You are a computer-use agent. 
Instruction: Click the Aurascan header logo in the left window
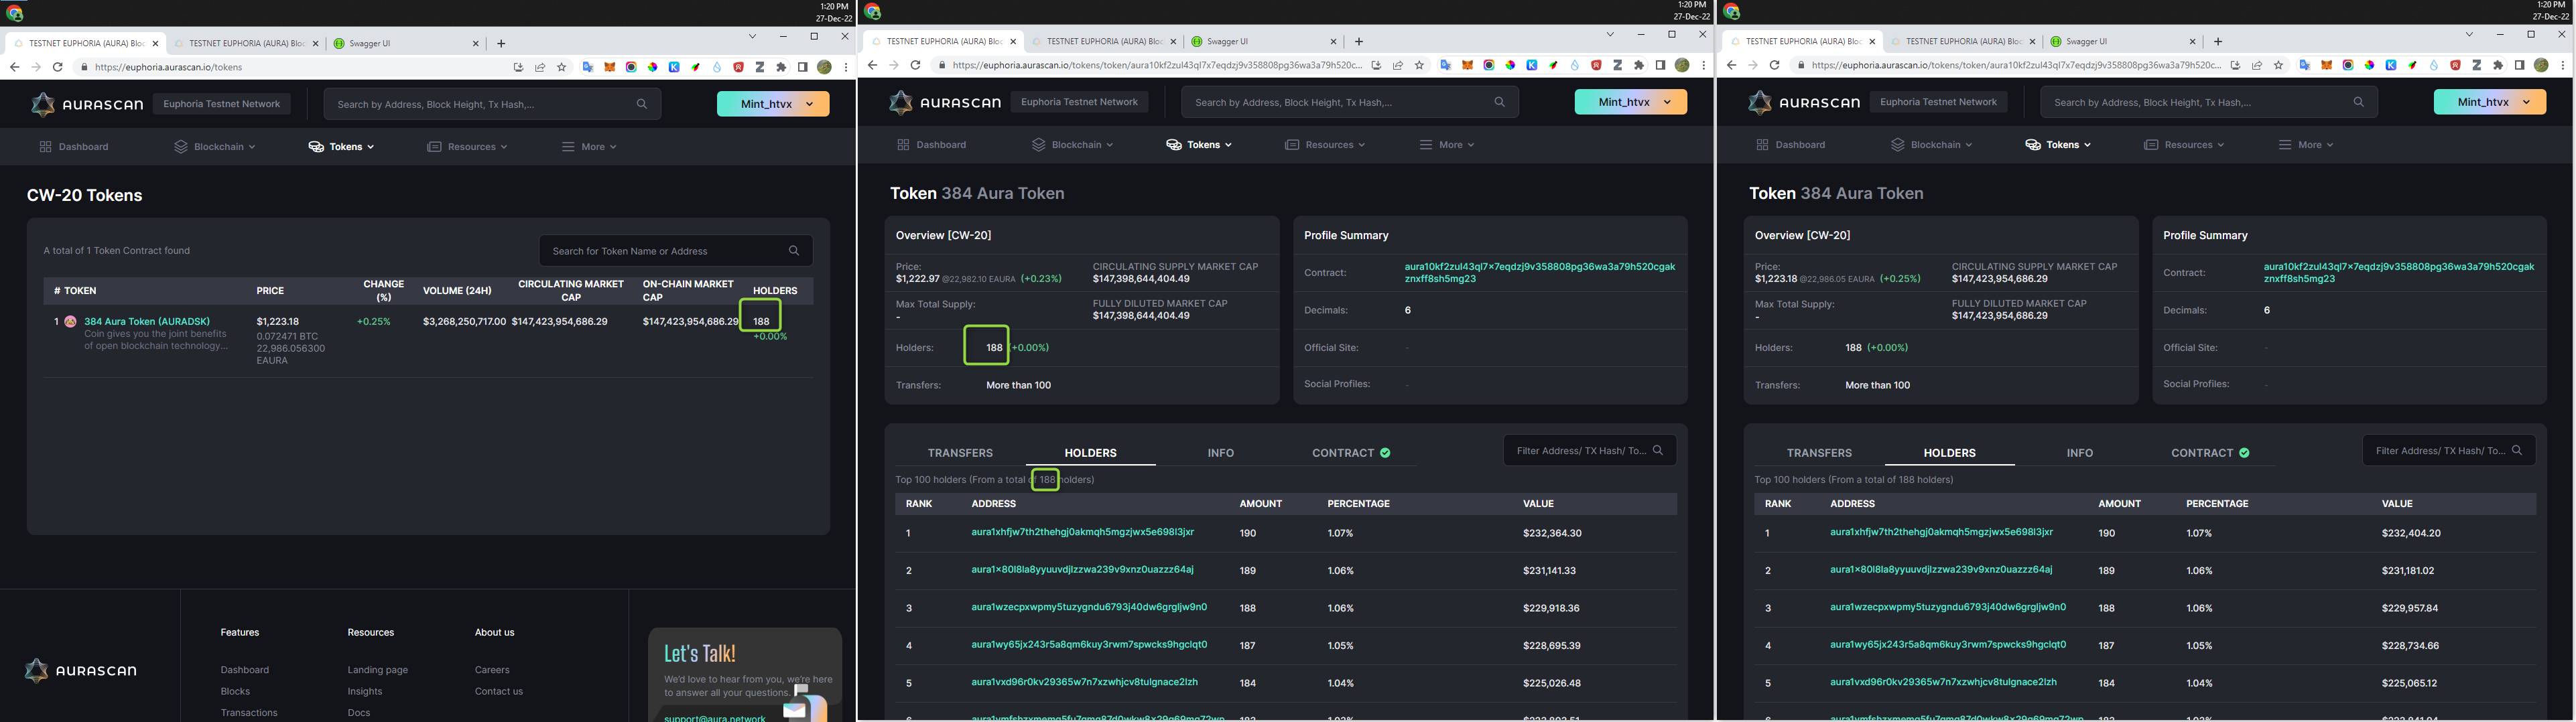tap(87, 104)
